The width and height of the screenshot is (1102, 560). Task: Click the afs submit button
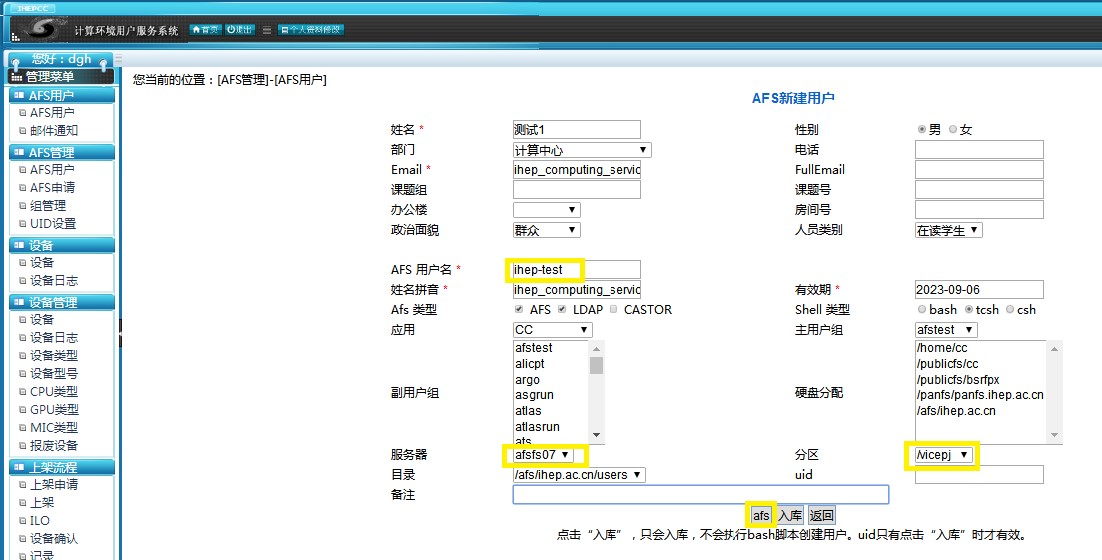tap(761, 516)
